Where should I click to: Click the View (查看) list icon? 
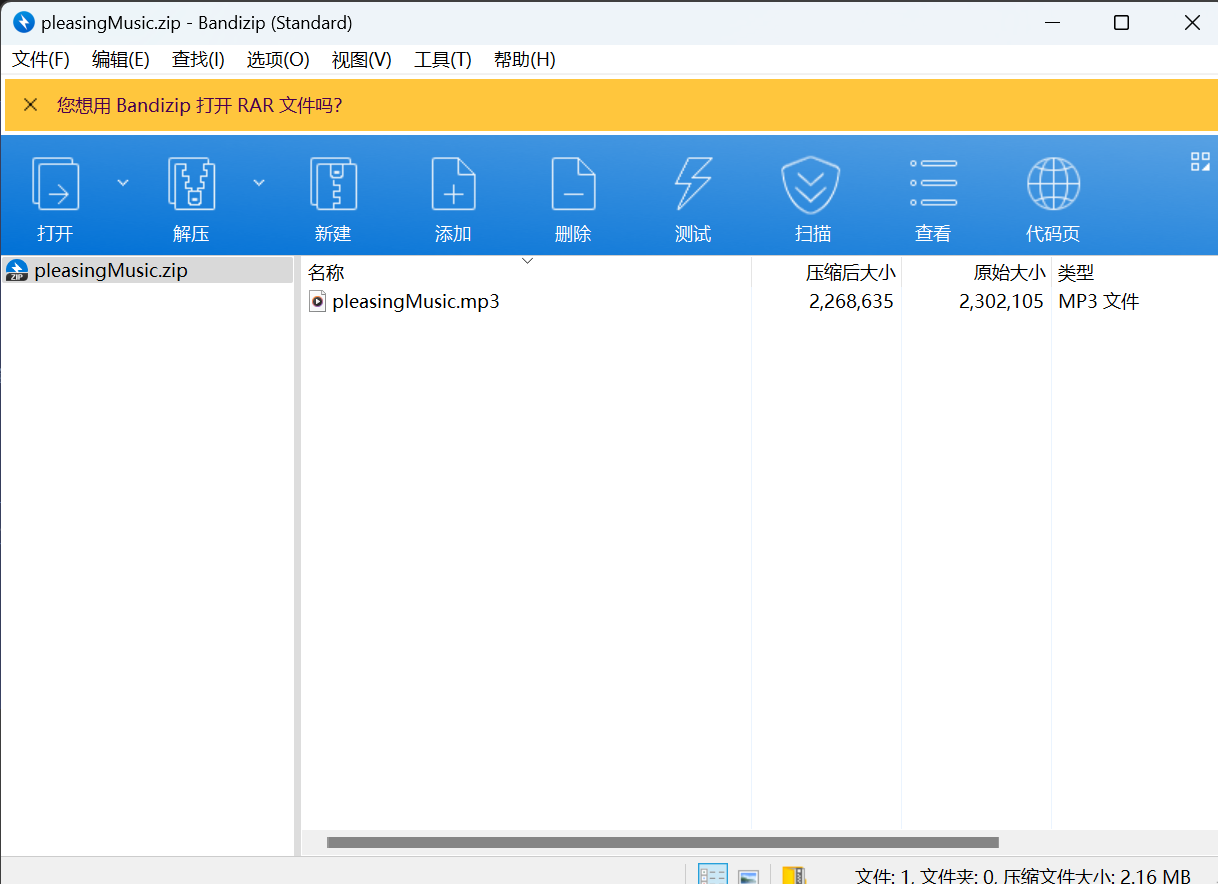(933, 184)
